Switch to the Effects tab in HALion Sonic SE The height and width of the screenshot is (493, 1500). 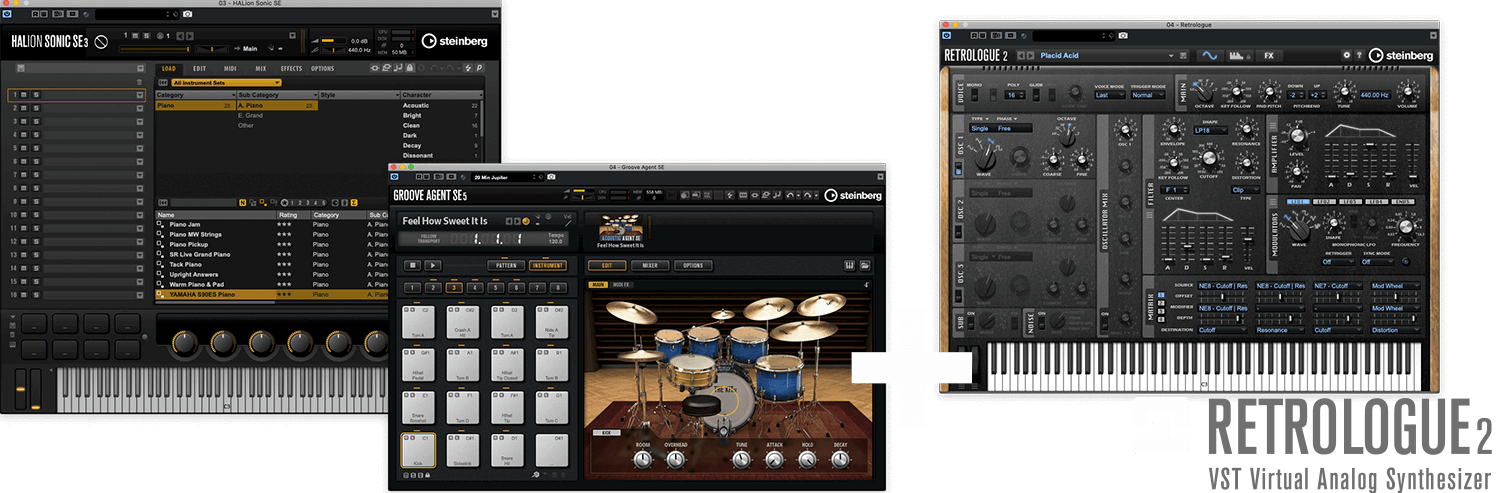(292, 68)
